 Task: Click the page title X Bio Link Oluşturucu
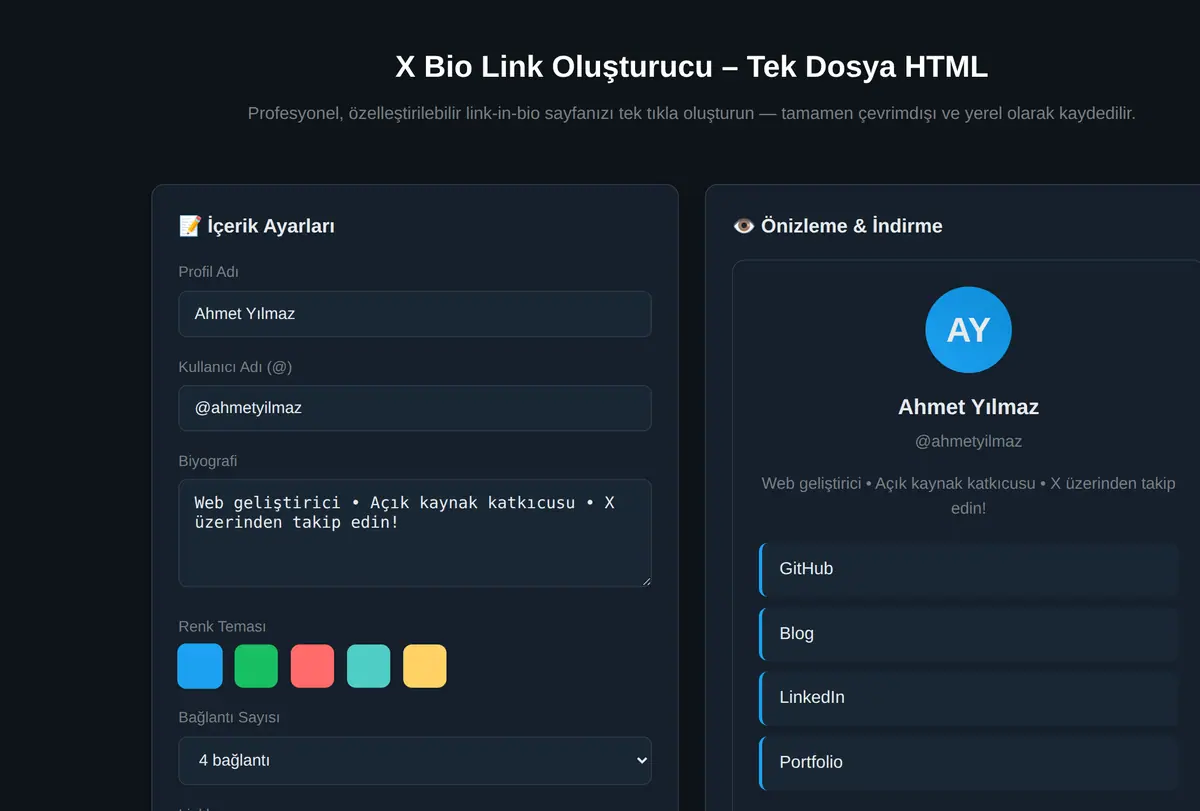pos(692,67)
